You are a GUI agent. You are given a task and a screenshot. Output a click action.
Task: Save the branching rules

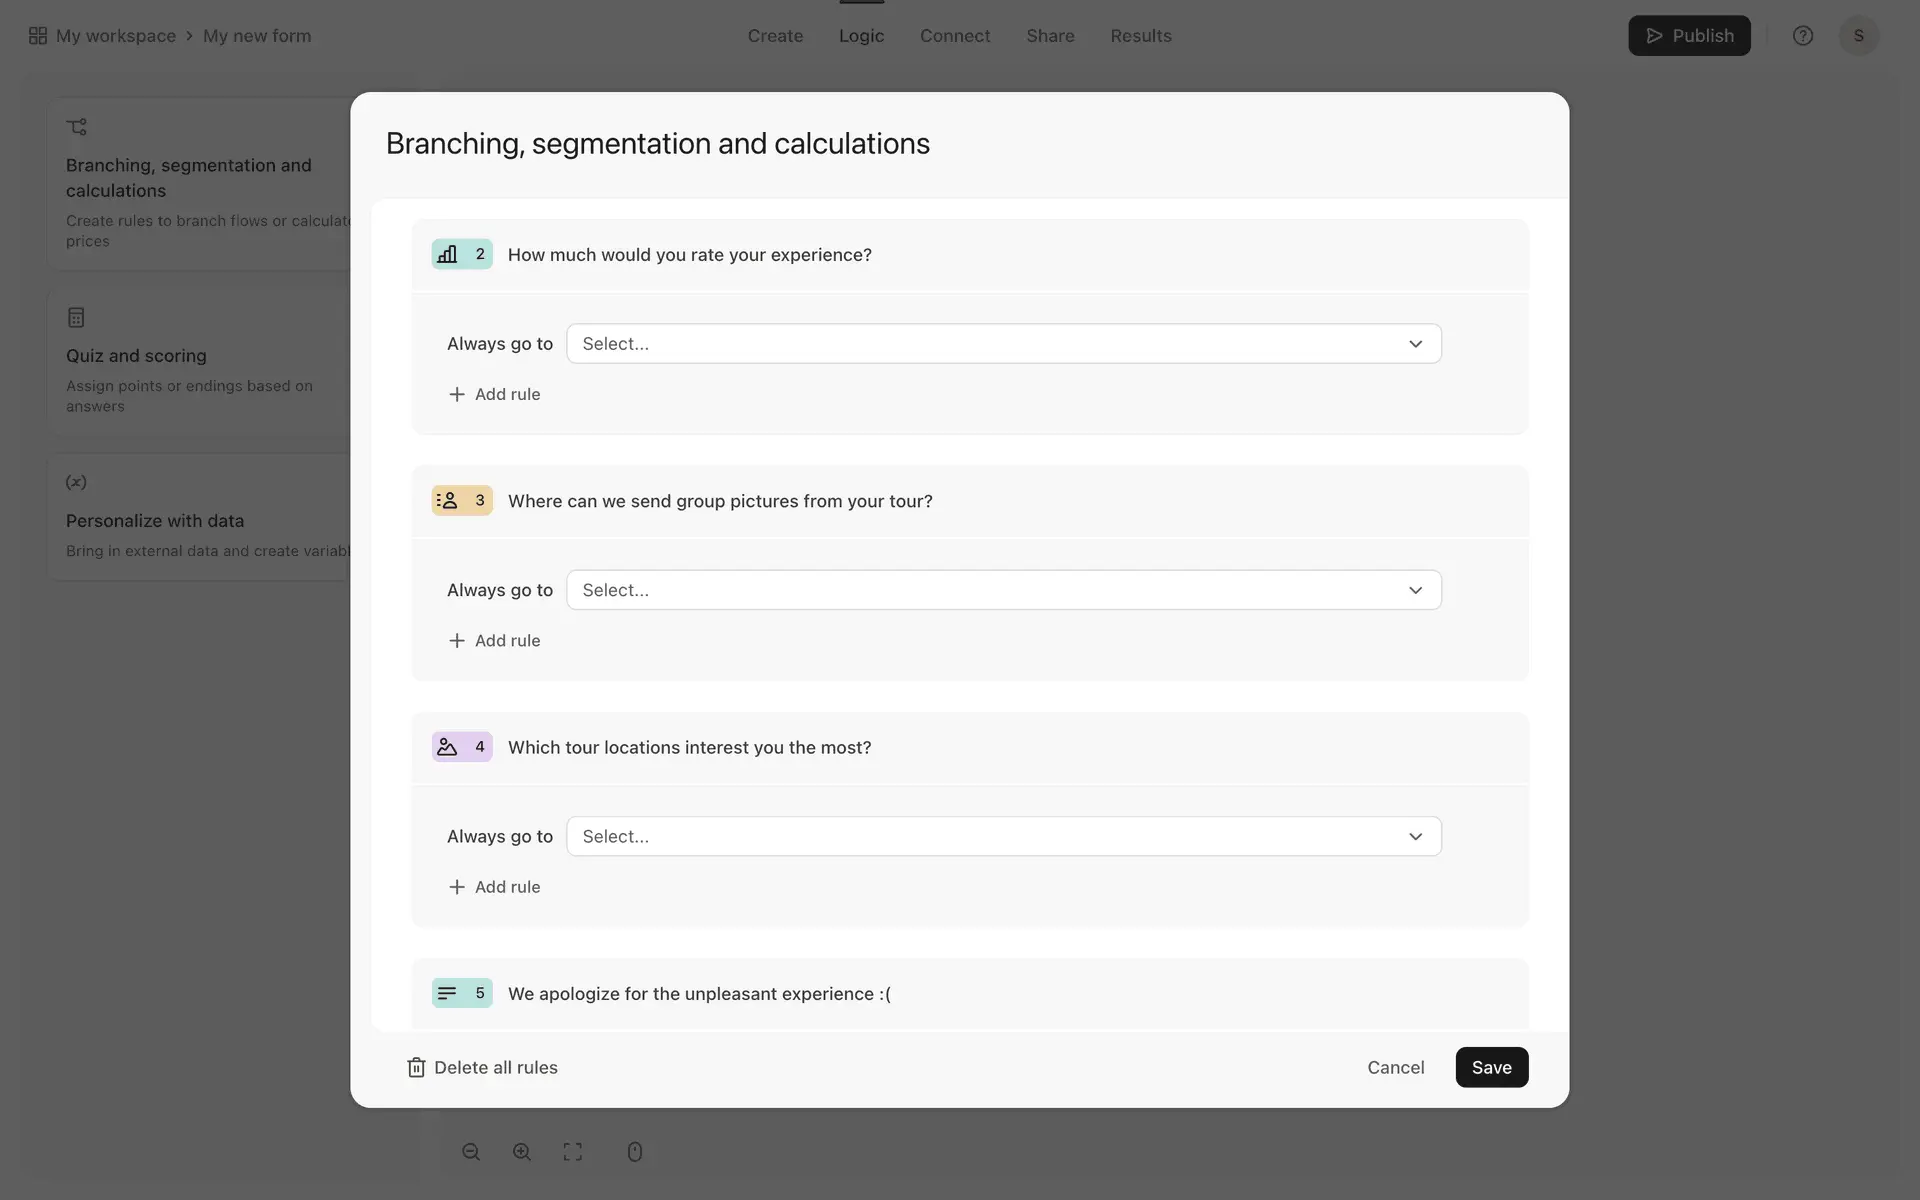1491,1068
